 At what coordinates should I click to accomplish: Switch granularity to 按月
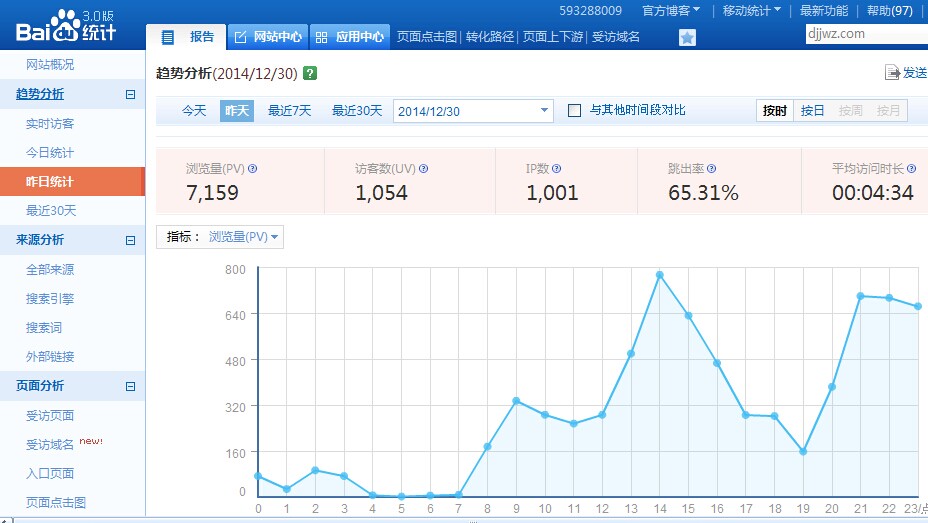pyautogui.click(x=888, y=111)
